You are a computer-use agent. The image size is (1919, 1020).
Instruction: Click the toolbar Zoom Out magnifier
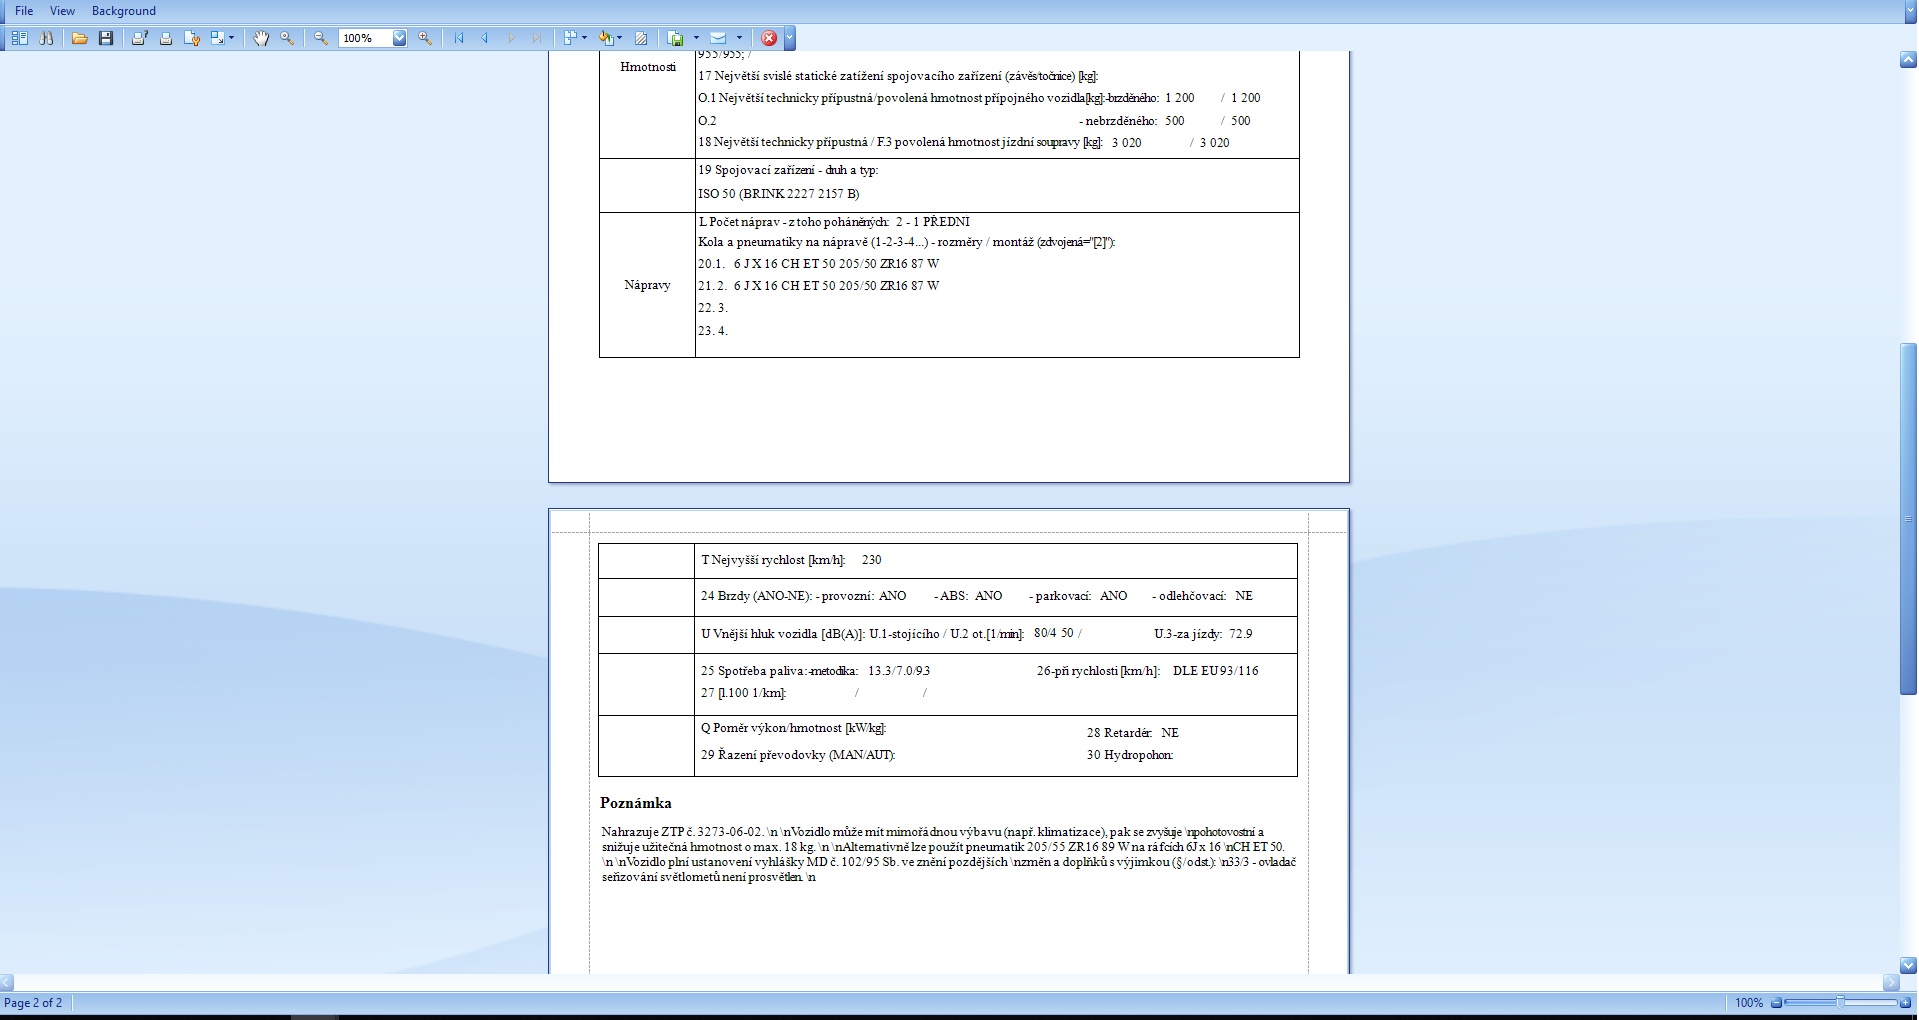pyautogui.click(x=321, y=38)
